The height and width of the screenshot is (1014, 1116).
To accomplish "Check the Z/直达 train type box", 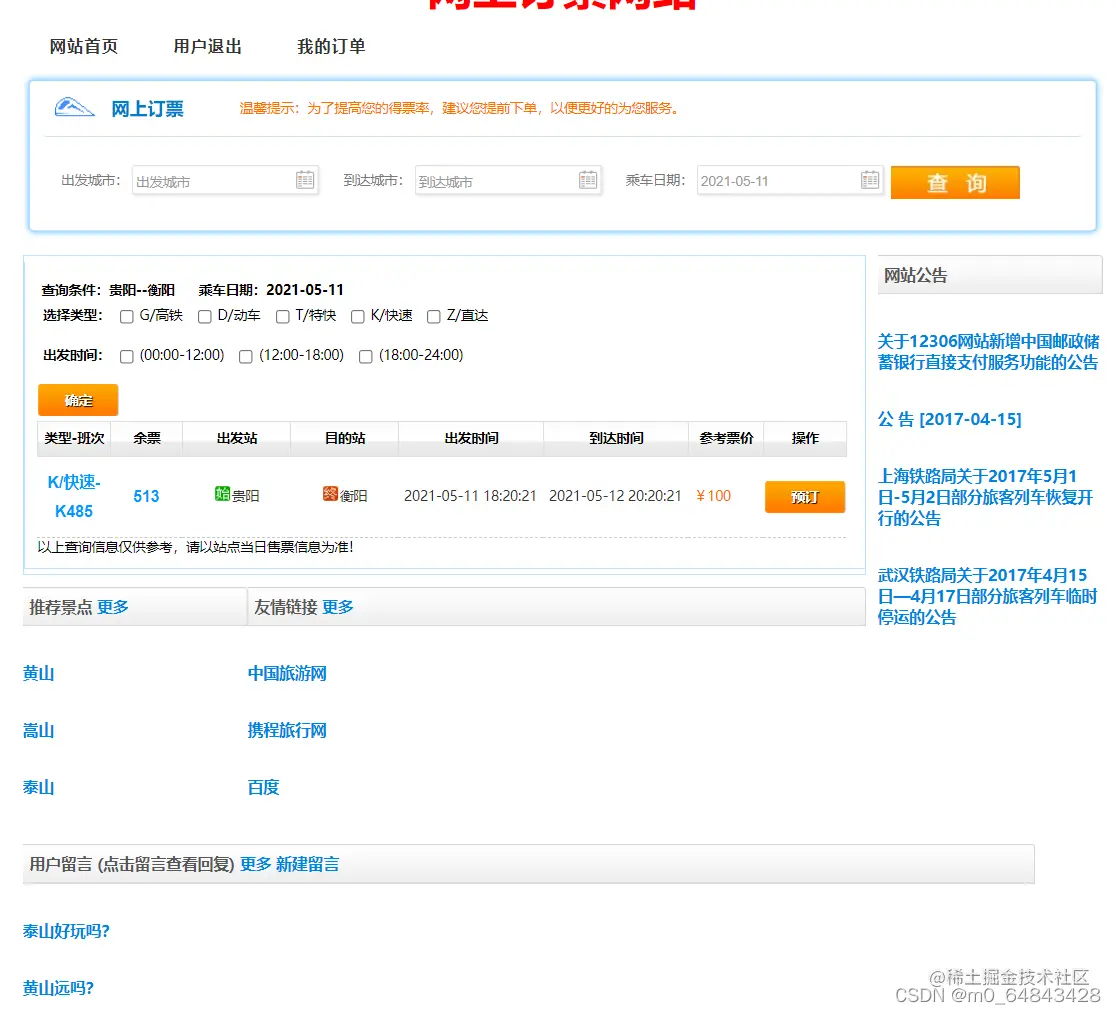I will click(433, 317).
